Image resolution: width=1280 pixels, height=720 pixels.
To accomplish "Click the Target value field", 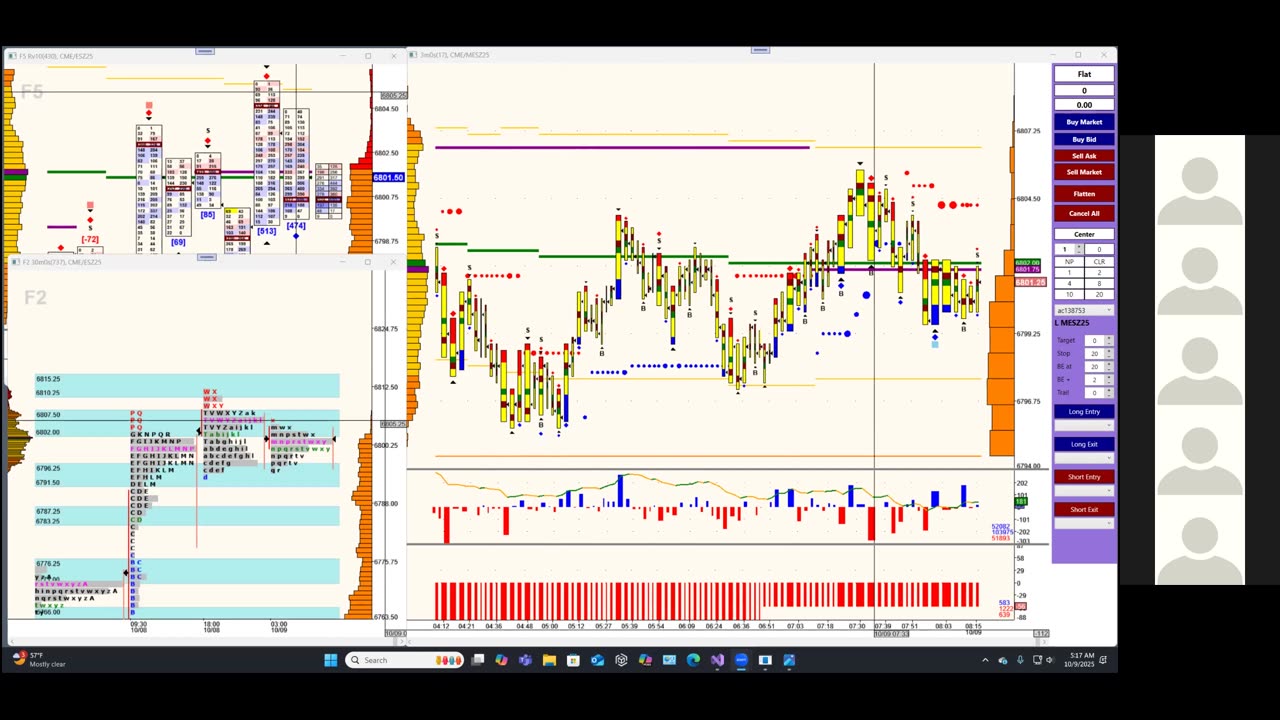I will coord(1094,341).
